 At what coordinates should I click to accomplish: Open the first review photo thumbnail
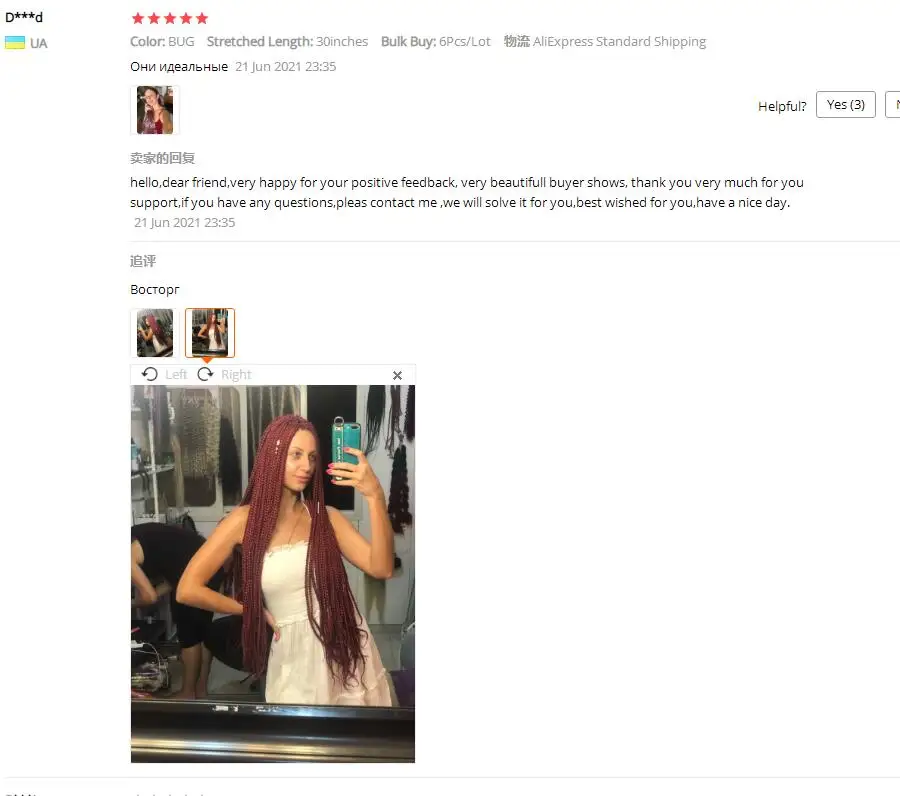[155, 110]
